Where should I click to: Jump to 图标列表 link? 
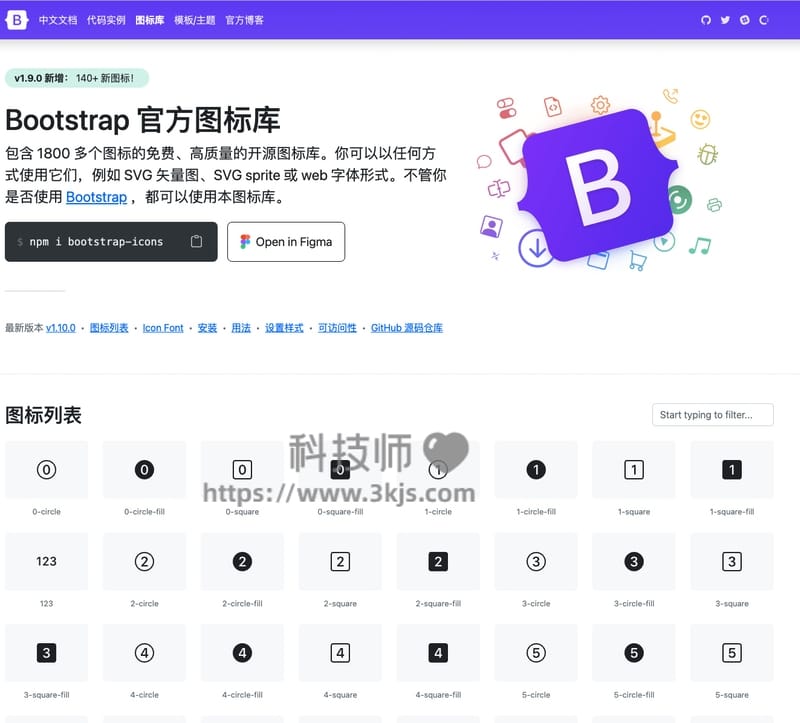[x=109, y=328]
